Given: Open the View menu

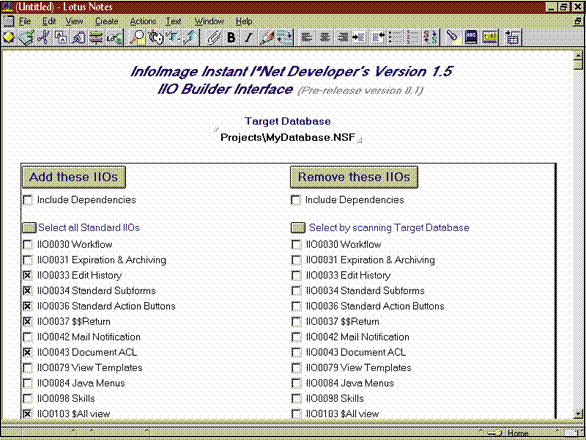Looking at the screenshot, I should click(x=74, y=21).
